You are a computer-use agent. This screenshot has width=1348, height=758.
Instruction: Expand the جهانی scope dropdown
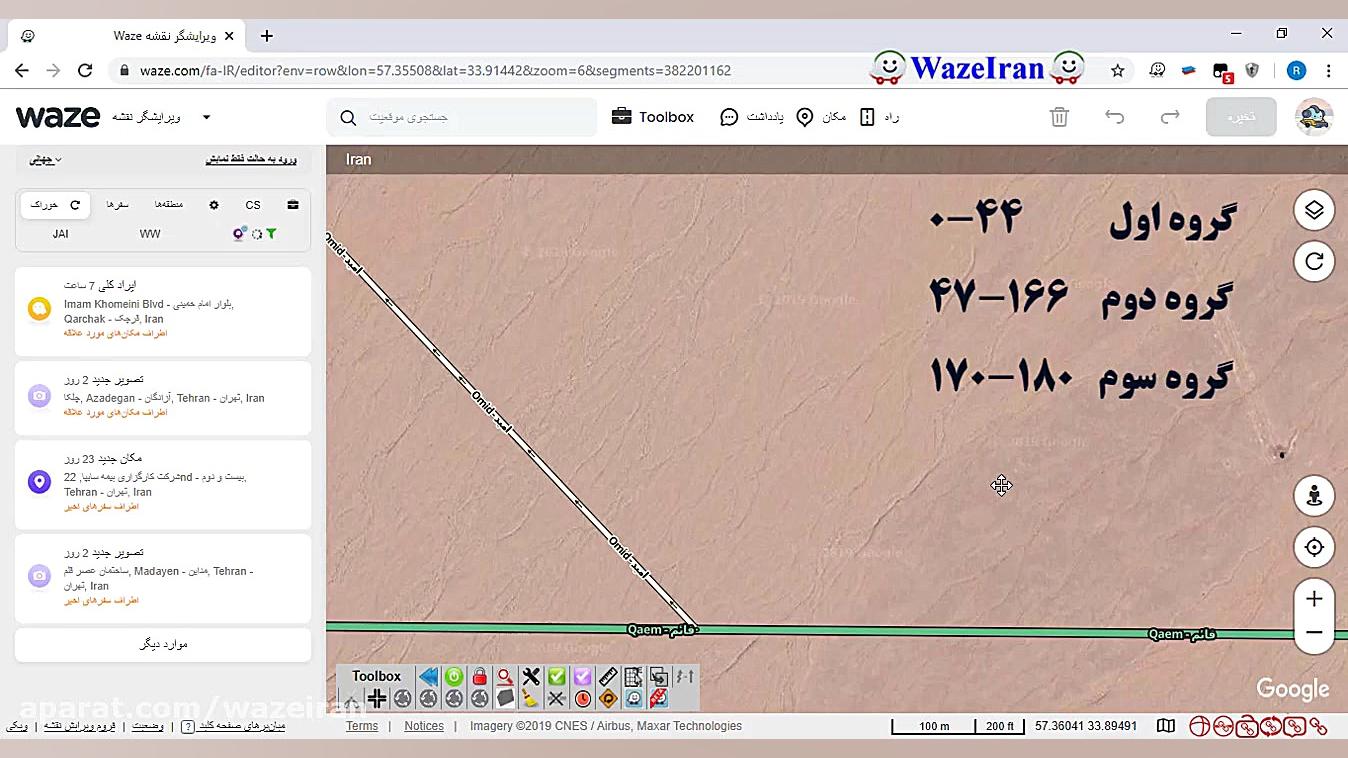pos(45,160)
